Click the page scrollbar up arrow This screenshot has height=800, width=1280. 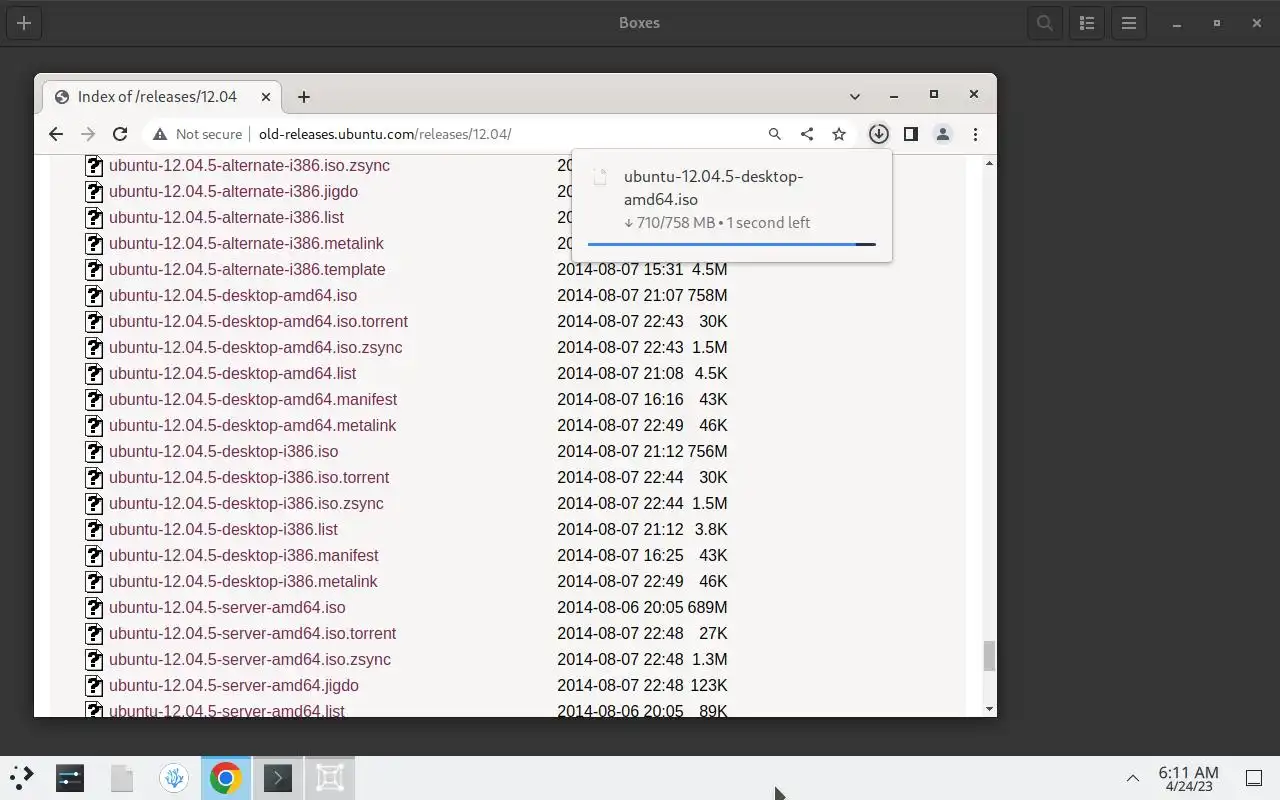990,163
